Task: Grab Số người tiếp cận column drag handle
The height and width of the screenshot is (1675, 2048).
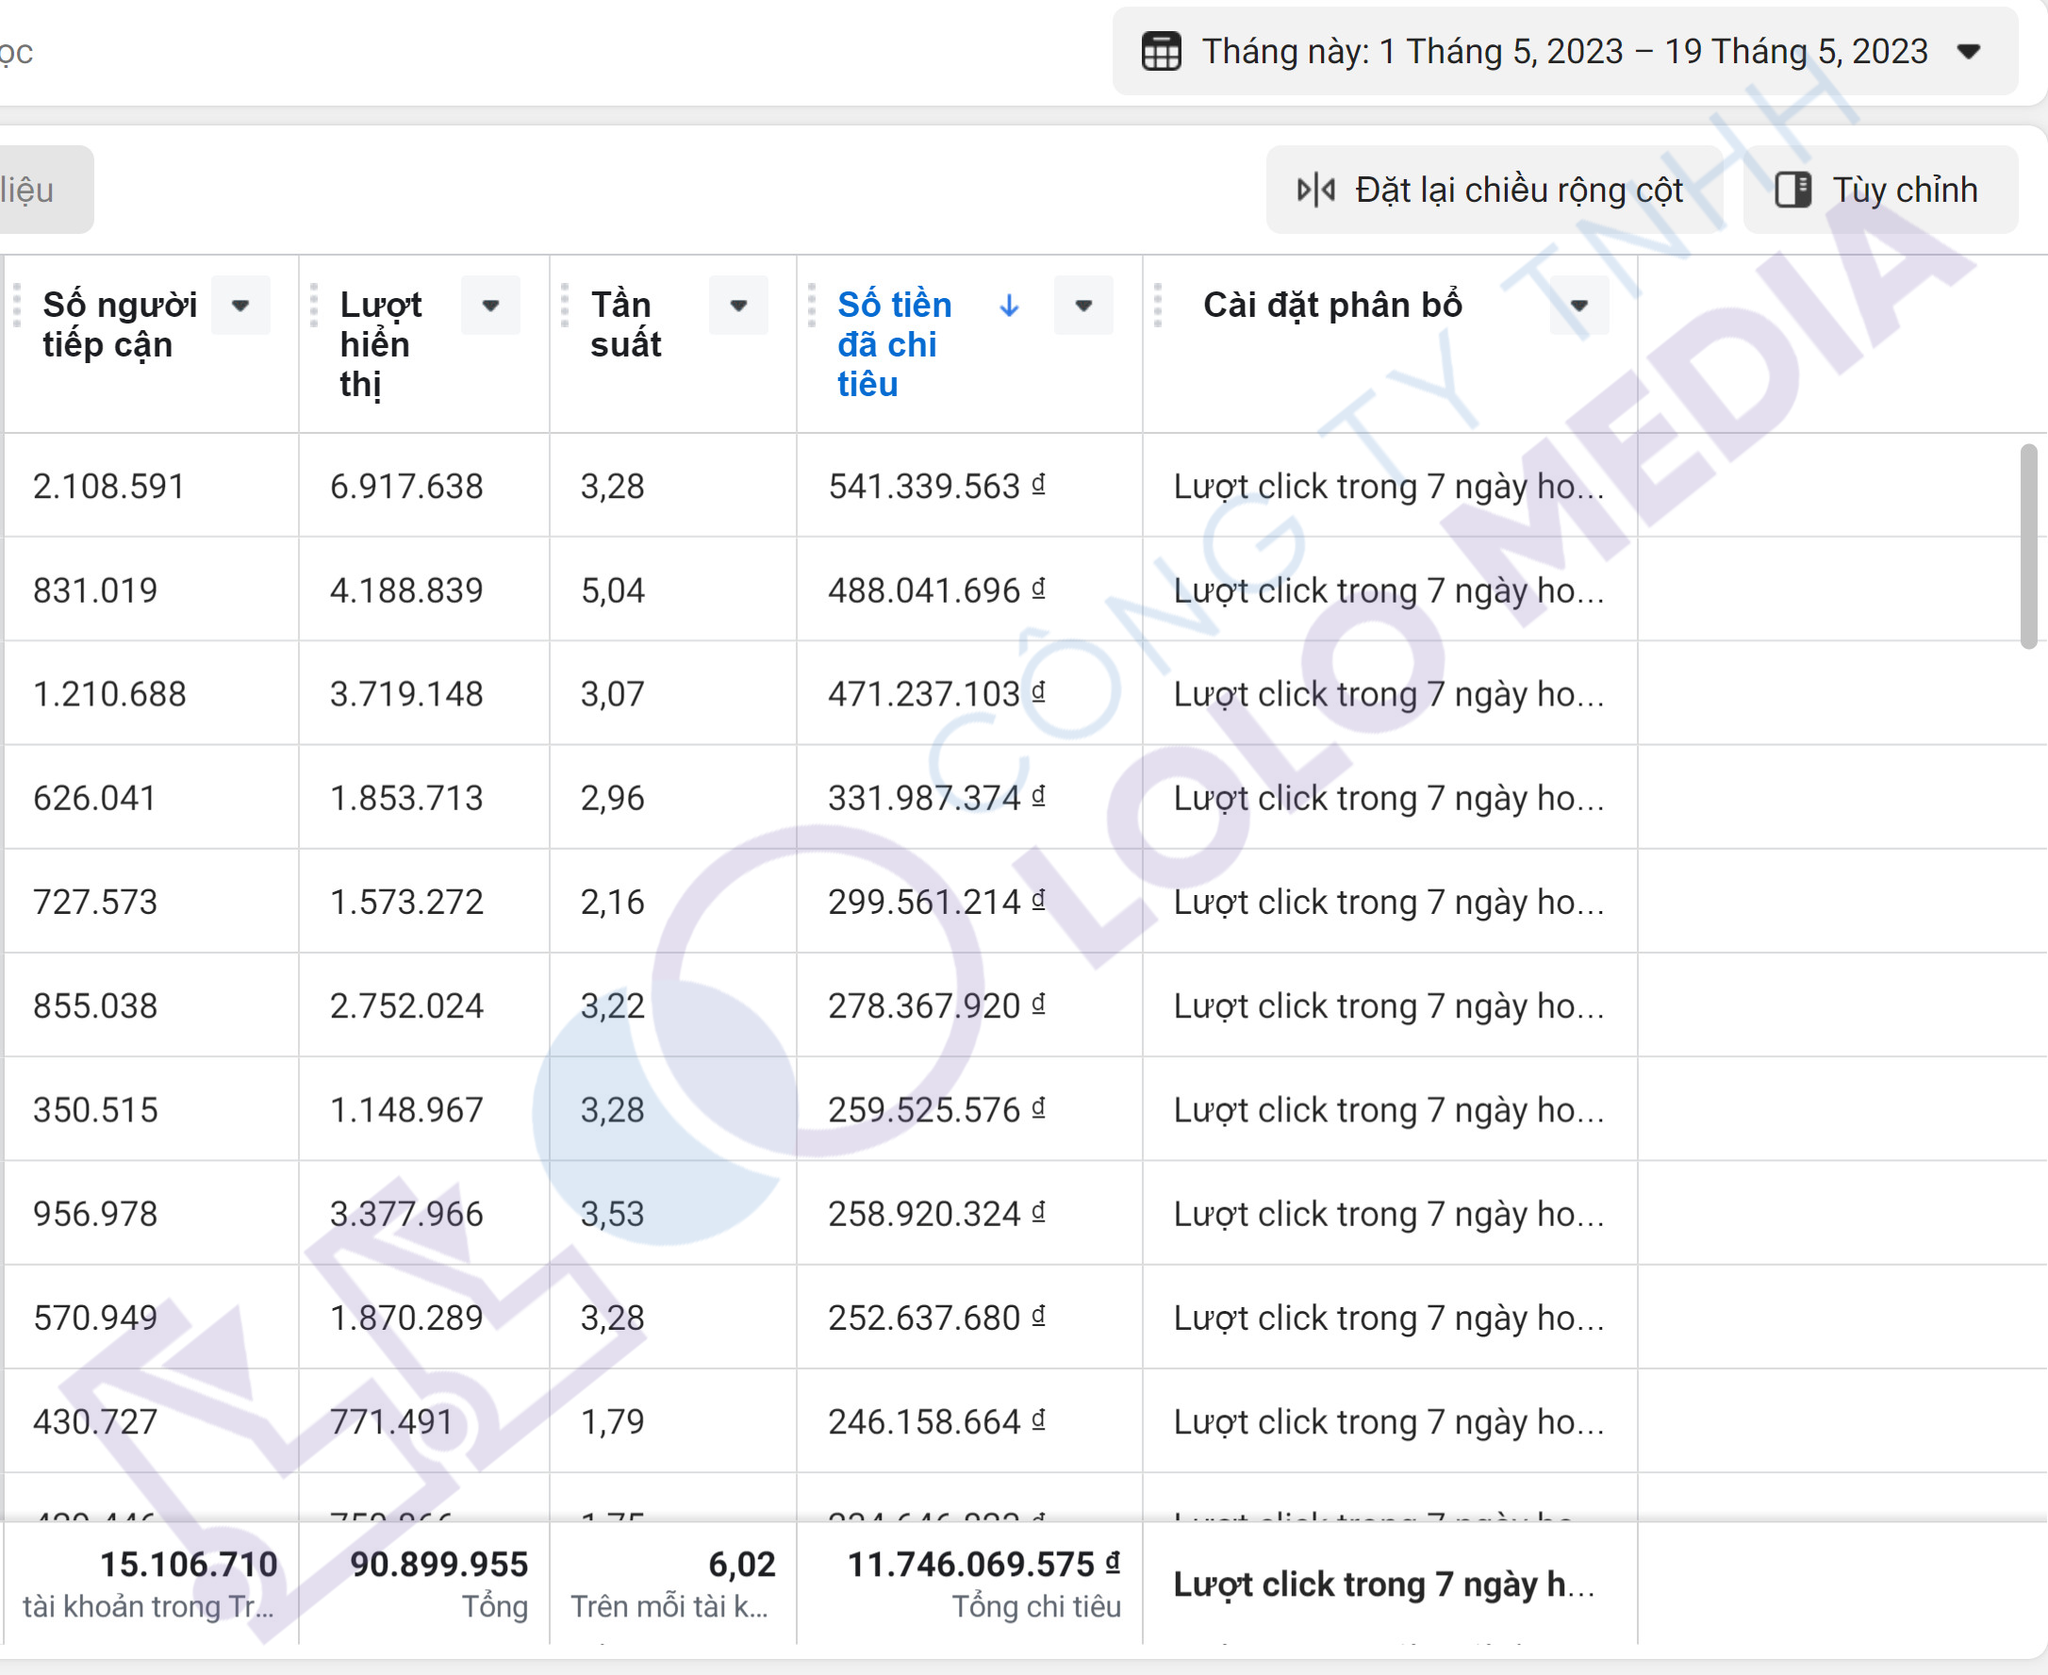Action: click(17, 305)
